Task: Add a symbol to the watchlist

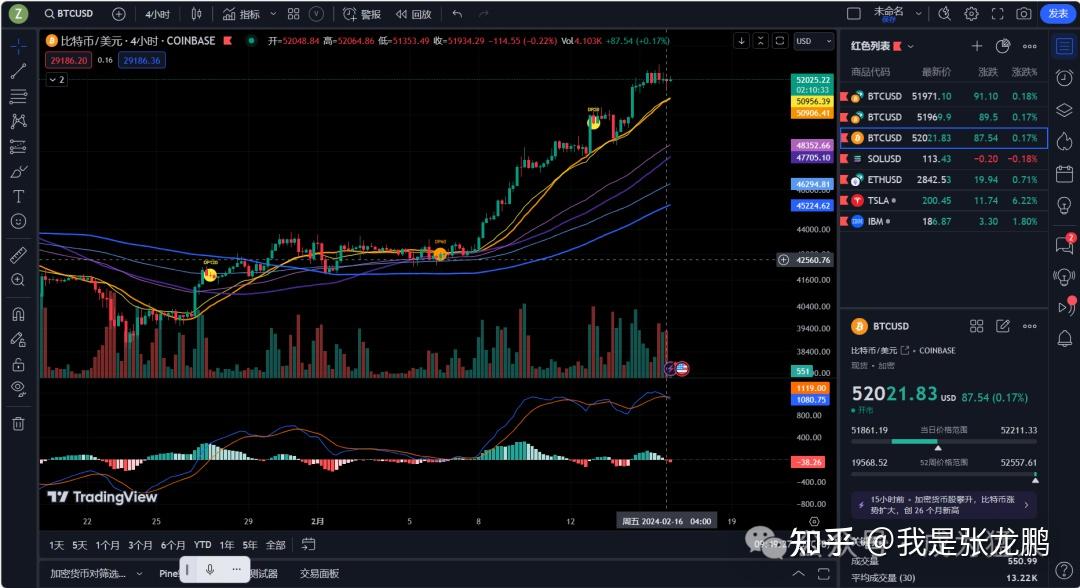Action: pyautogui.click(x=977, y=46)
